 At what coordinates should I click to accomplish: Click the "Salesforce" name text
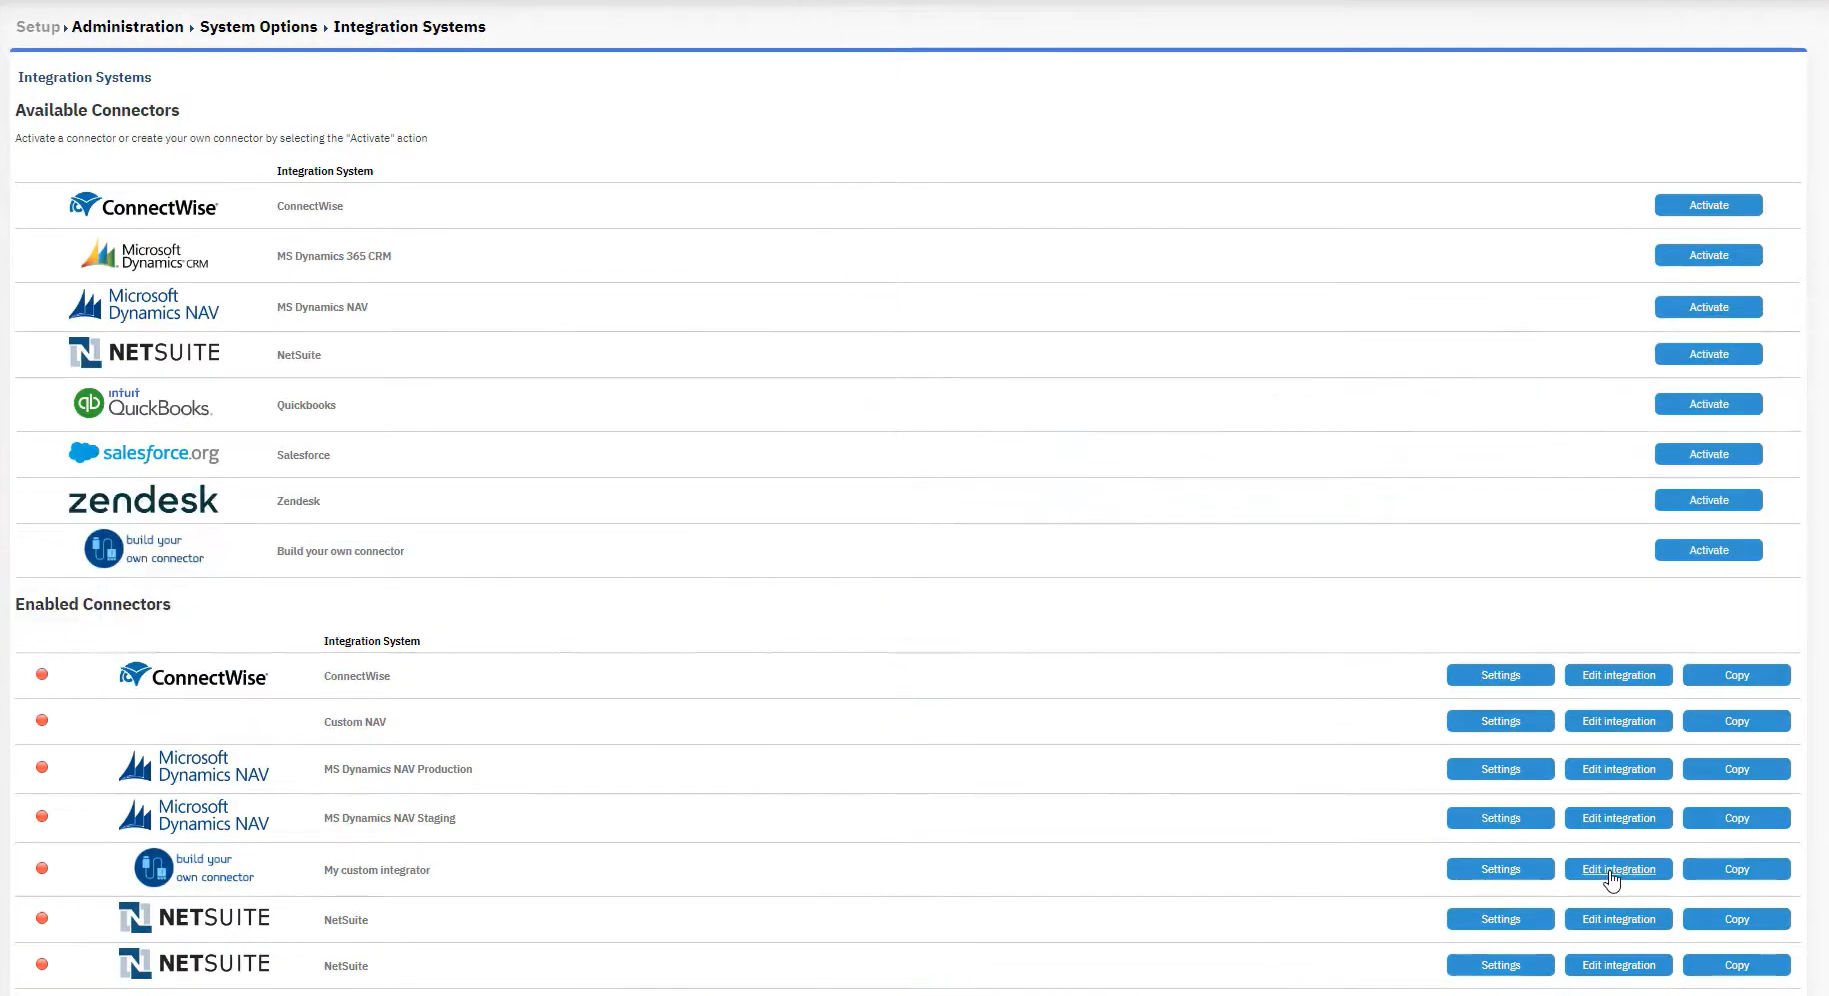[303, 455]
